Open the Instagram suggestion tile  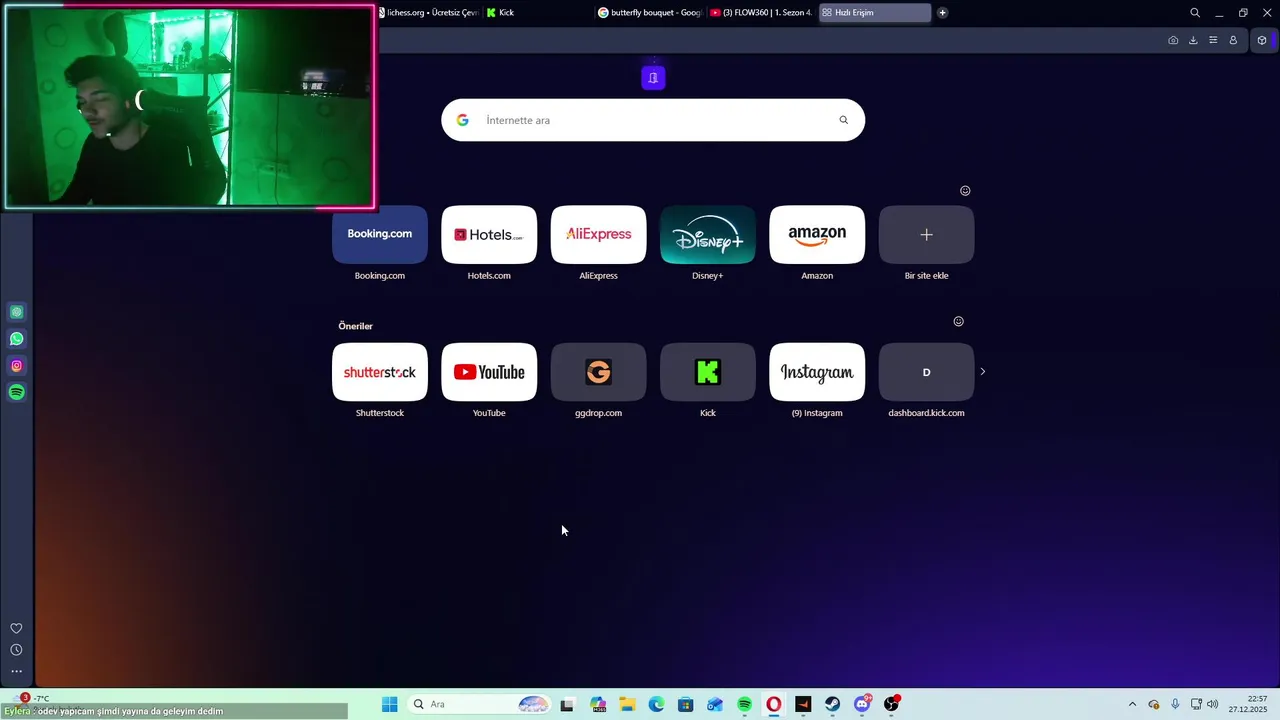(817, 372)
